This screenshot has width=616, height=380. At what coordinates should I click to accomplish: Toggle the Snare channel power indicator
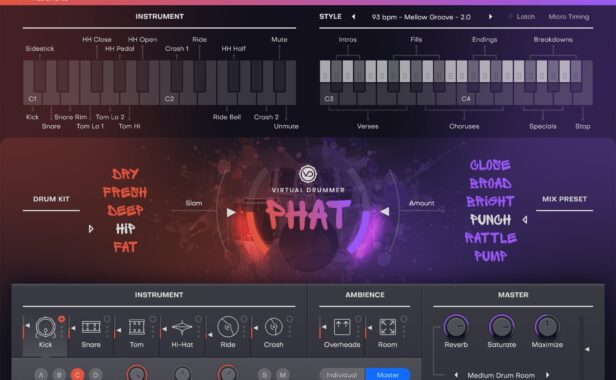pos(107,319)
